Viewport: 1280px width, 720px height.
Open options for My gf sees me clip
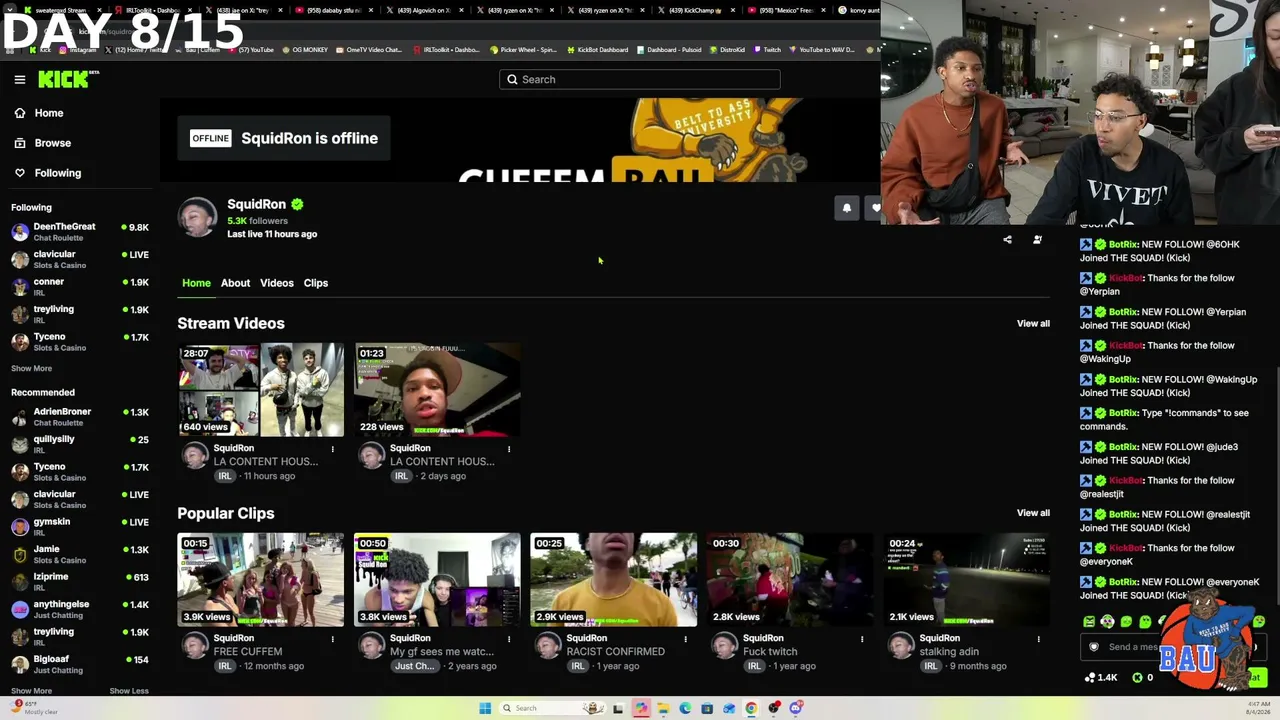(509, 639)
